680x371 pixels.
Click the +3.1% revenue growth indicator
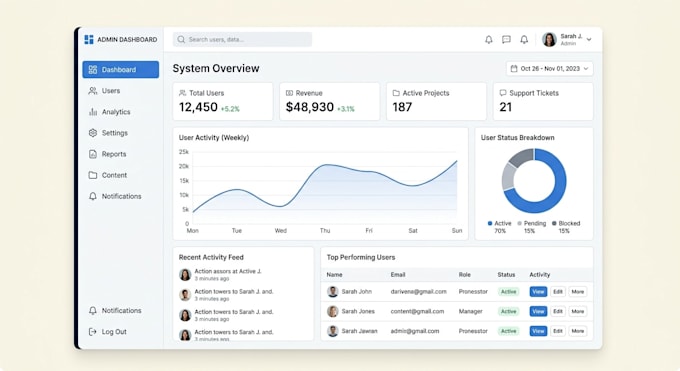click(x=346, y=109)
